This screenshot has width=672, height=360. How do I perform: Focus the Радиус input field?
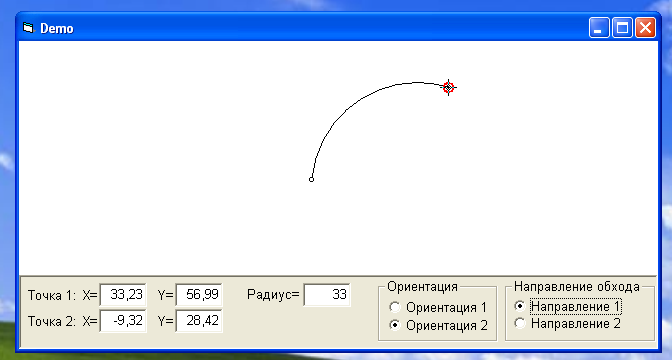[327, 294]
